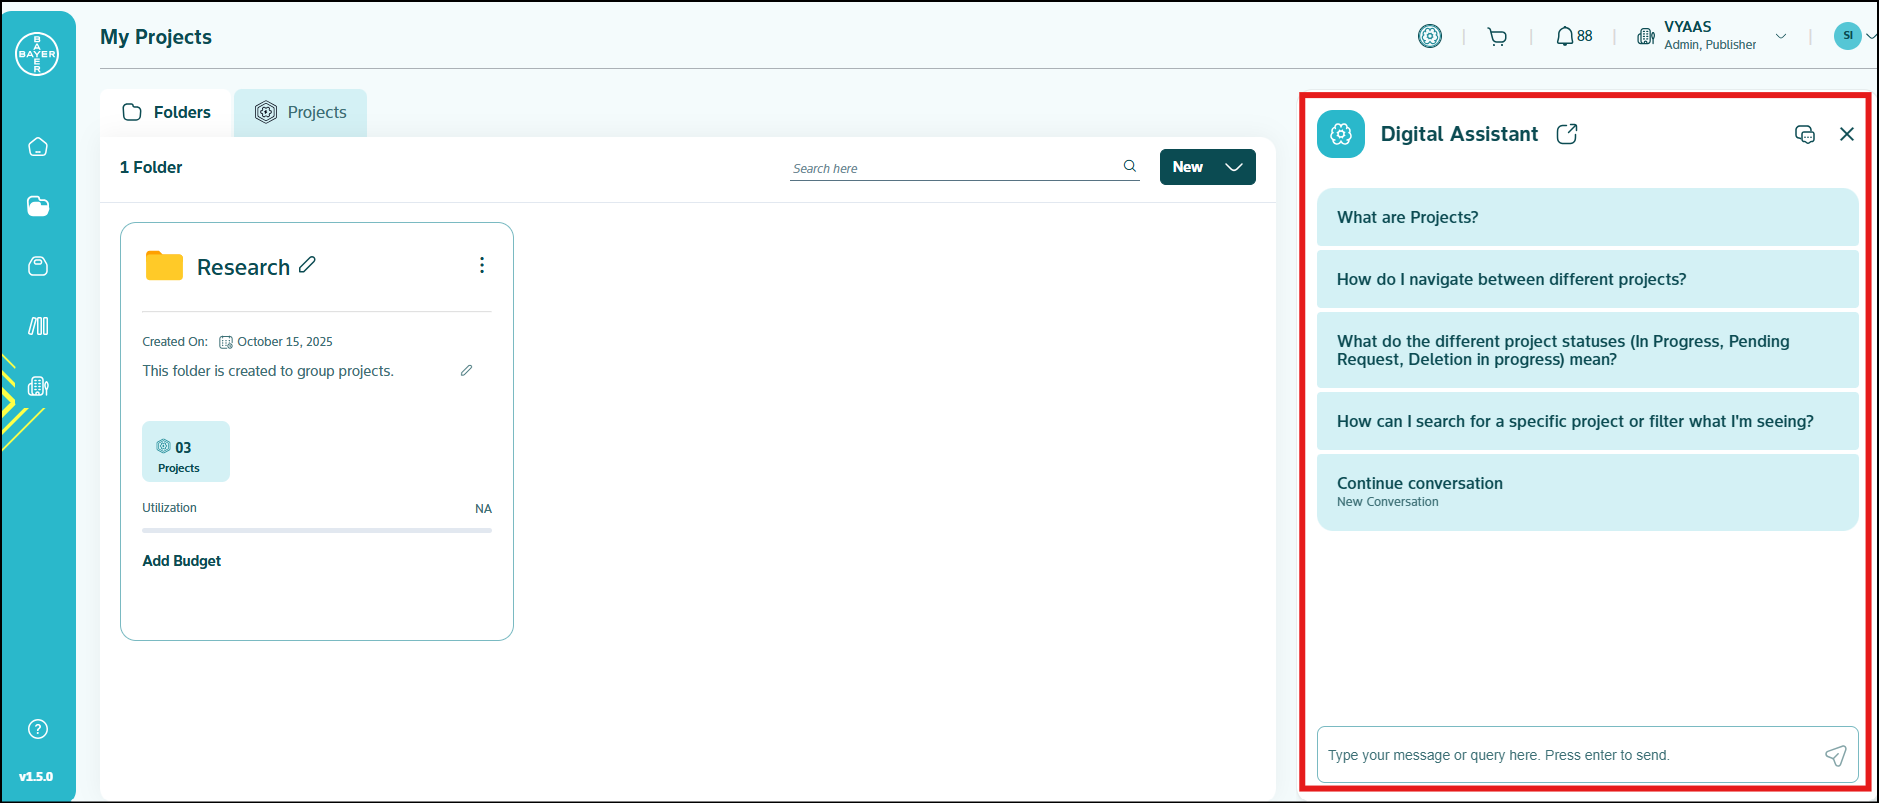Click the assistant message input field
1879x803 pixels.
1565,755
